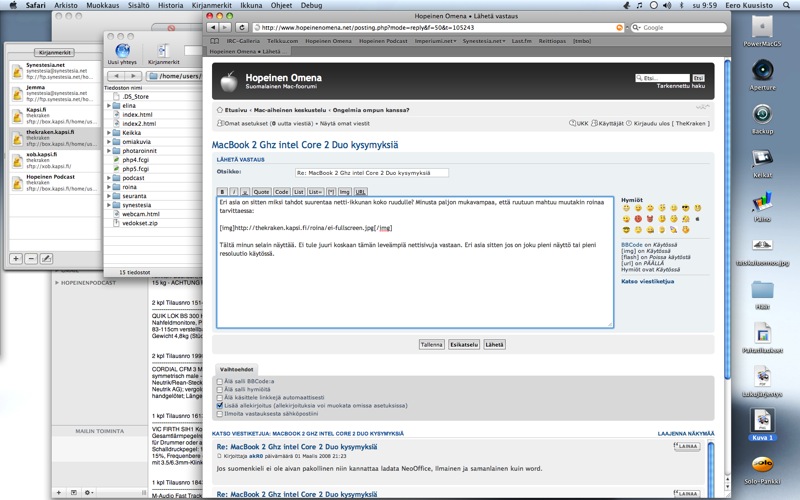Screen dimensions: 800x500
Task: Expand the seuranta folder
Action: [109, 196]
